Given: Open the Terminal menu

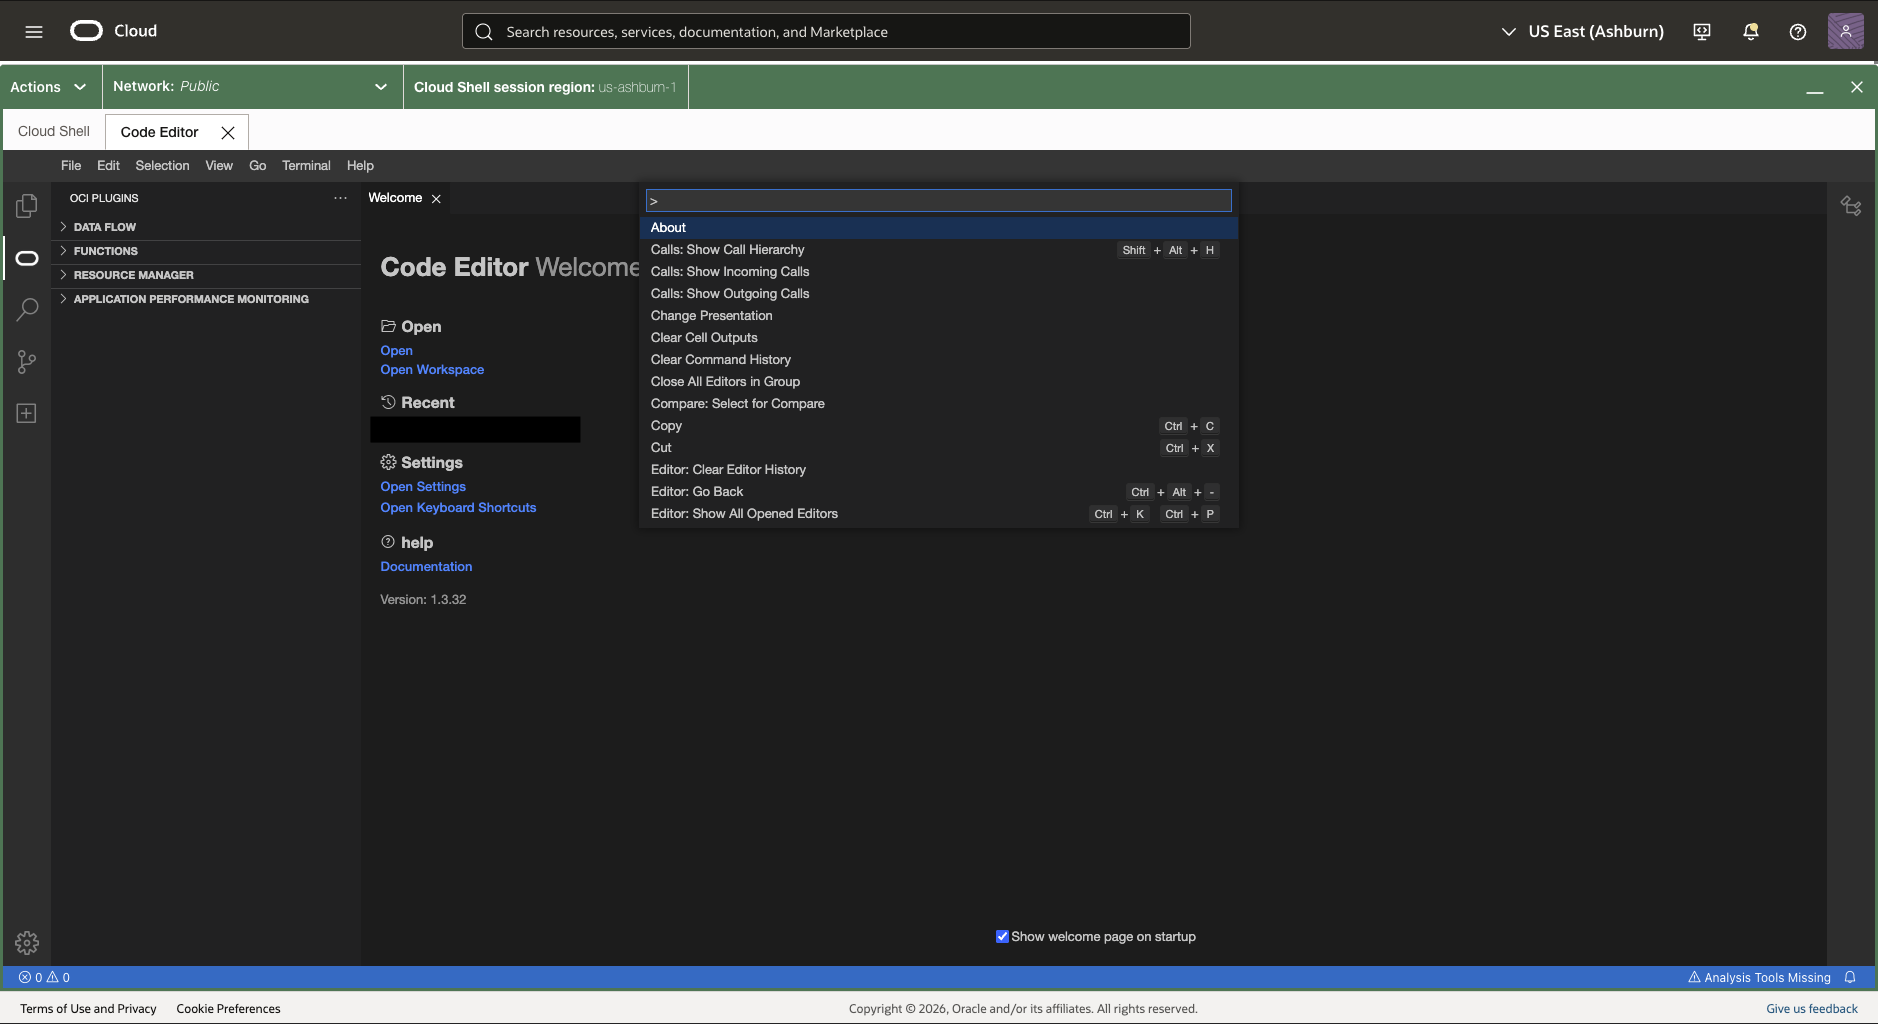Looking at the screenshot, I should pos(306,166).
